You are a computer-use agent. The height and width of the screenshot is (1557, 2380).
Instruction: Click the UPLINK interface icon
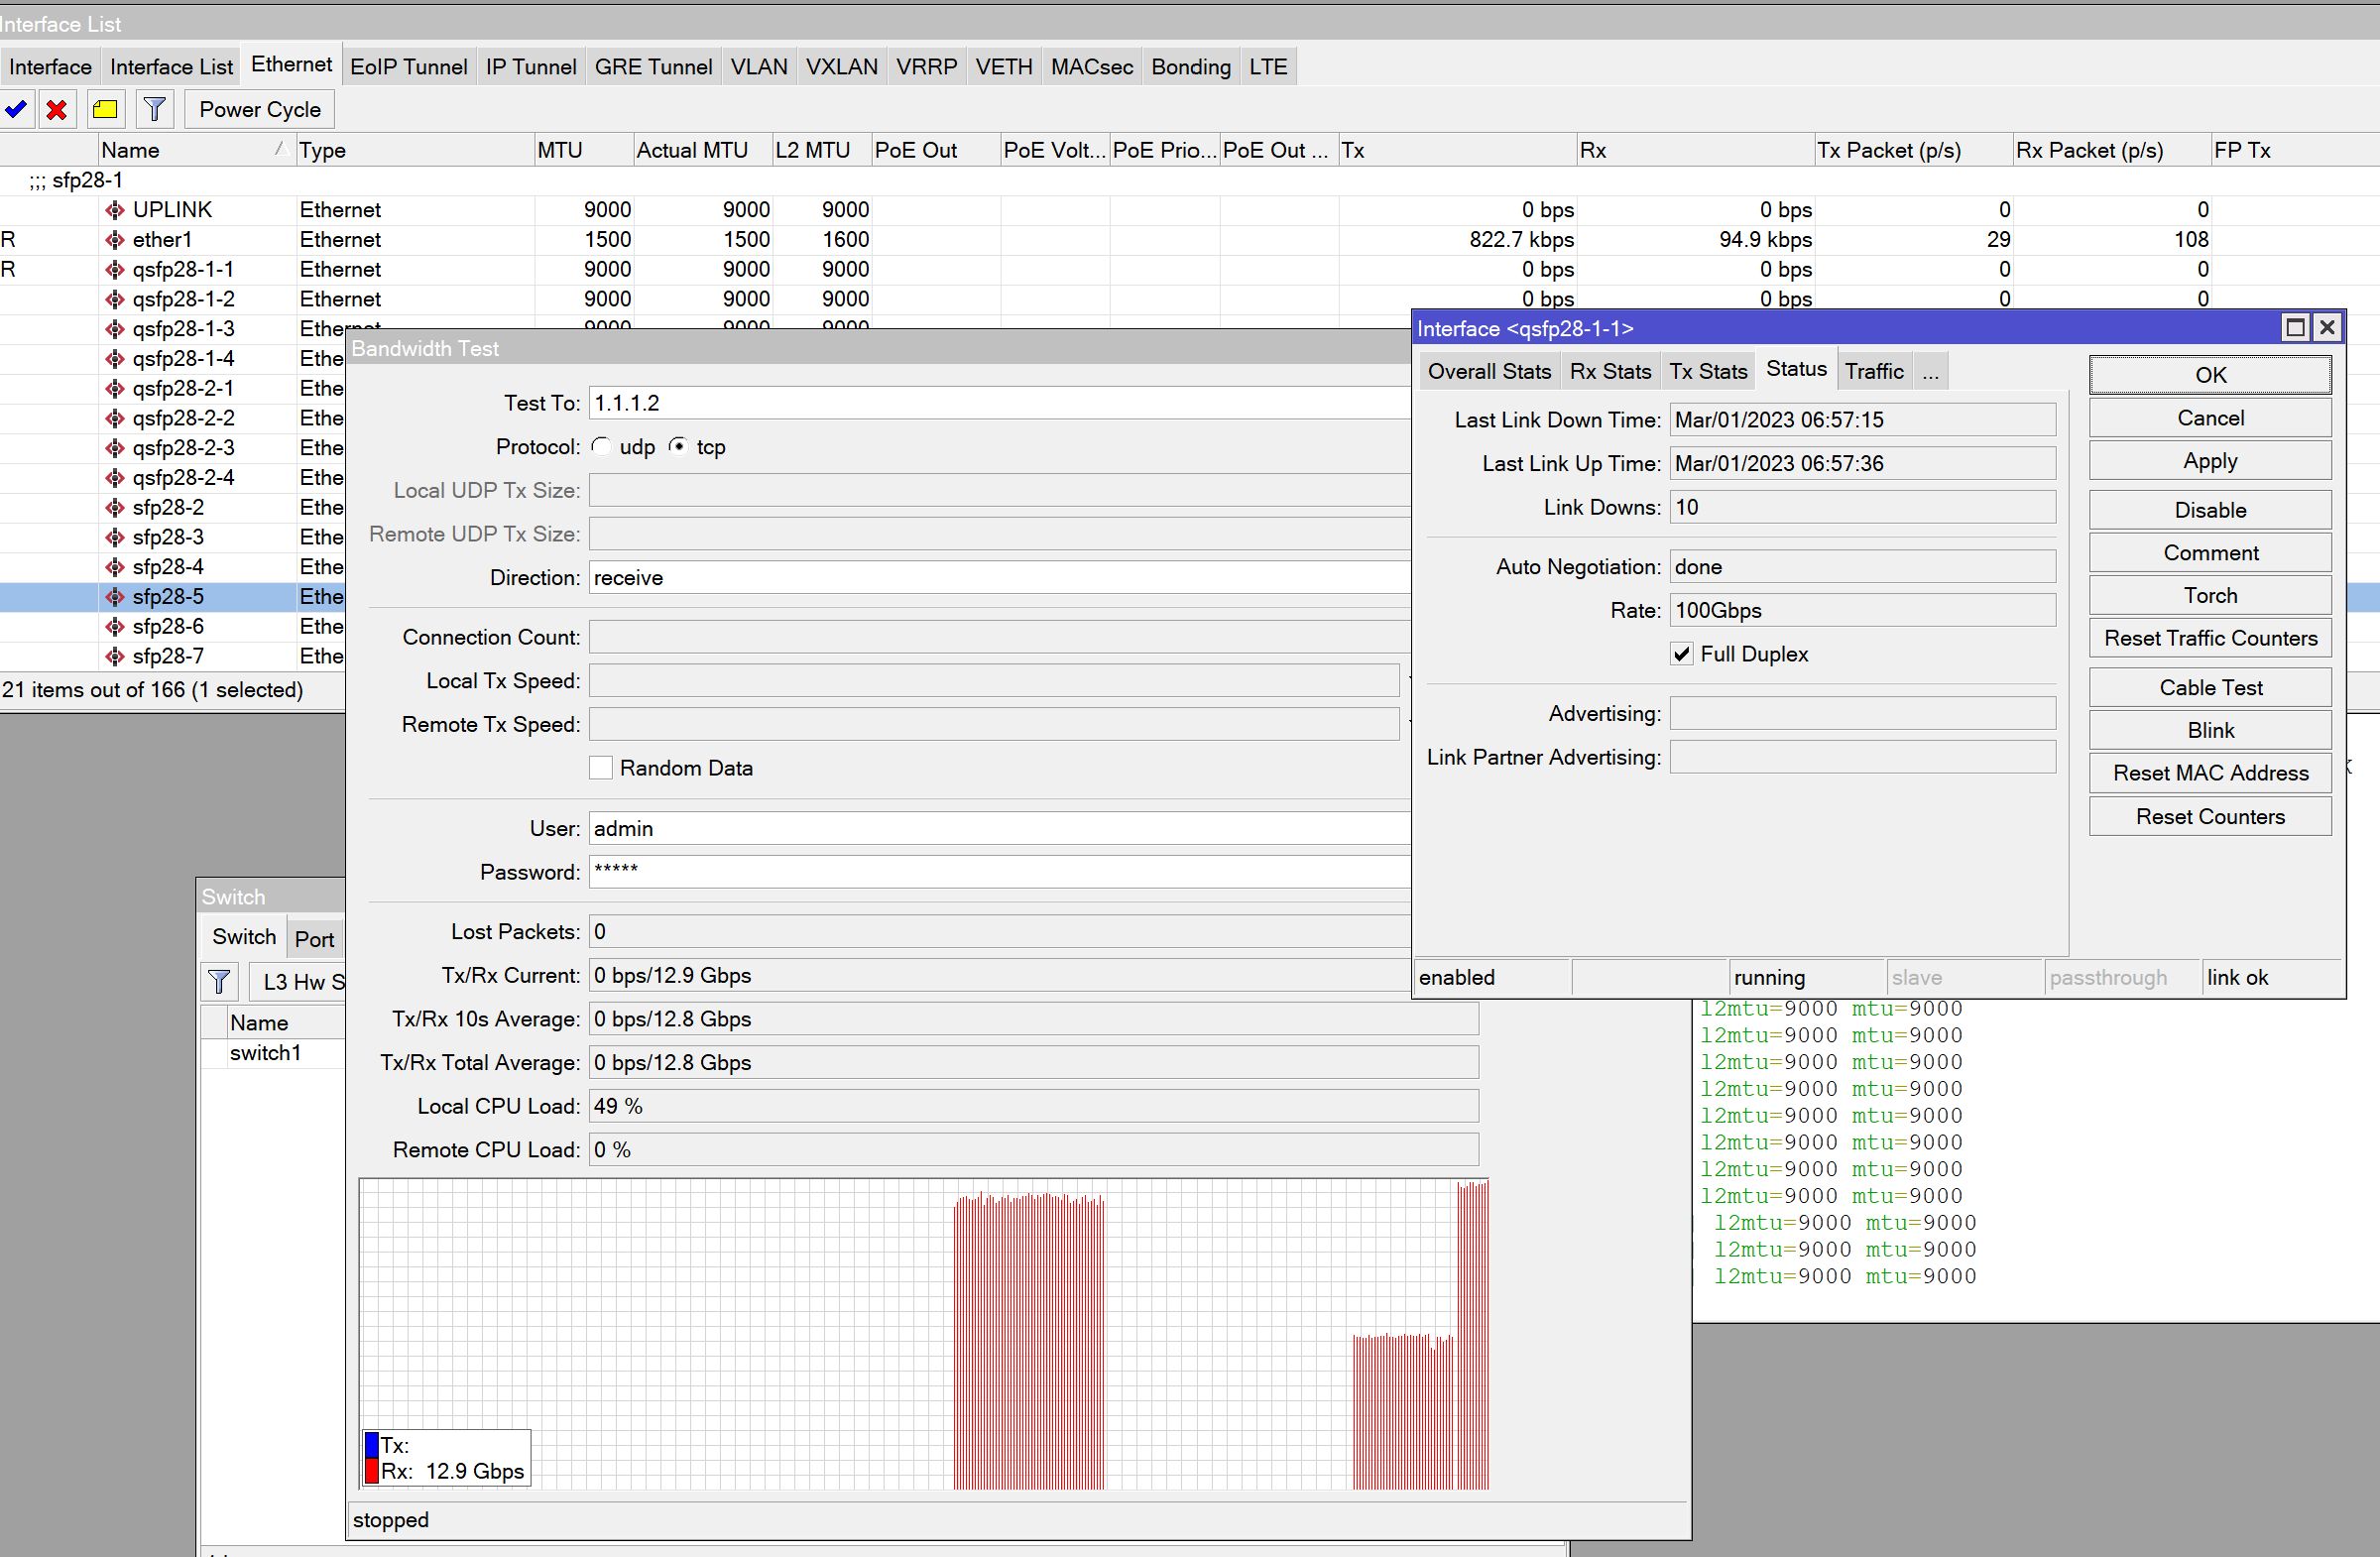coord(115,210)
